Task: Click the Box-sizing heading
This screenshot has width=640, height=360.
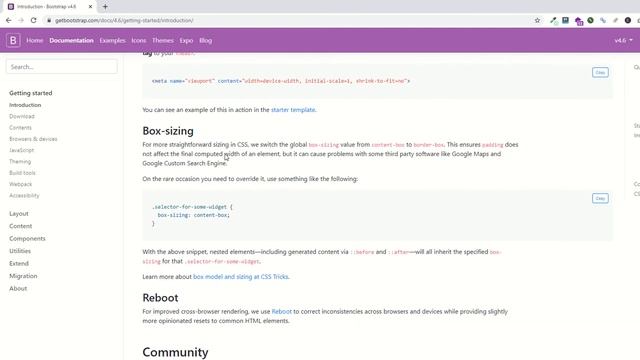Action: (x=168, y=131)
